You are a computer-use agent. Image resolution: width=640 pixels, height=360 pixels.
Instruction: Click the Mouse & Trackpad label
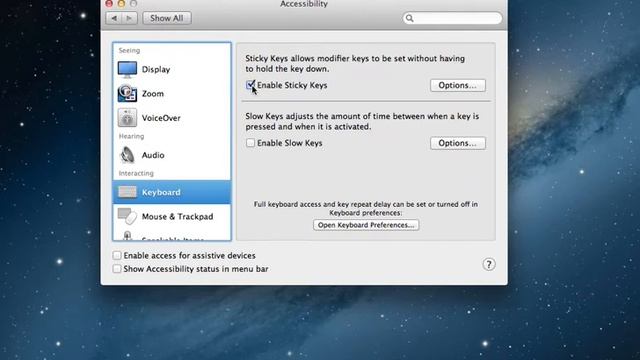click(x=178, y=216)
